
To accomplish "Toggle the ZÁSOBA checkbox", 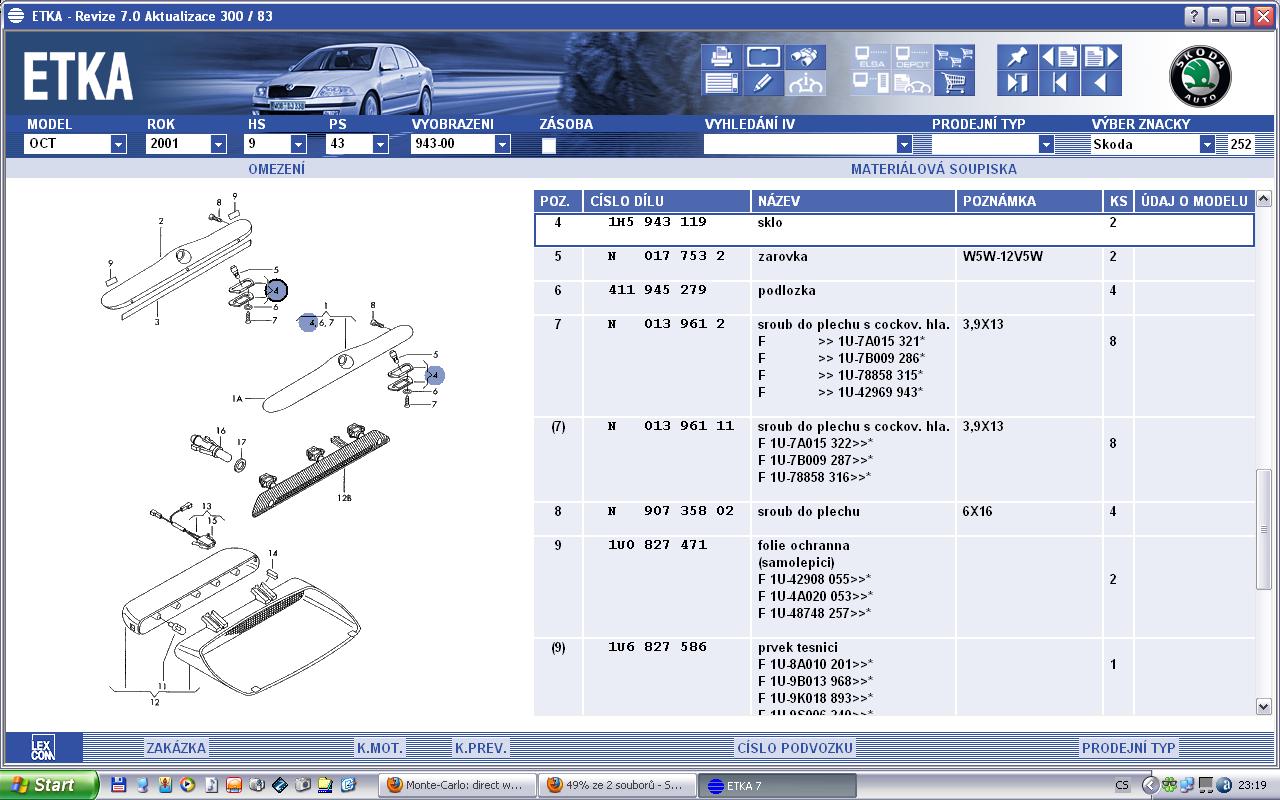I will pos(548,145).
